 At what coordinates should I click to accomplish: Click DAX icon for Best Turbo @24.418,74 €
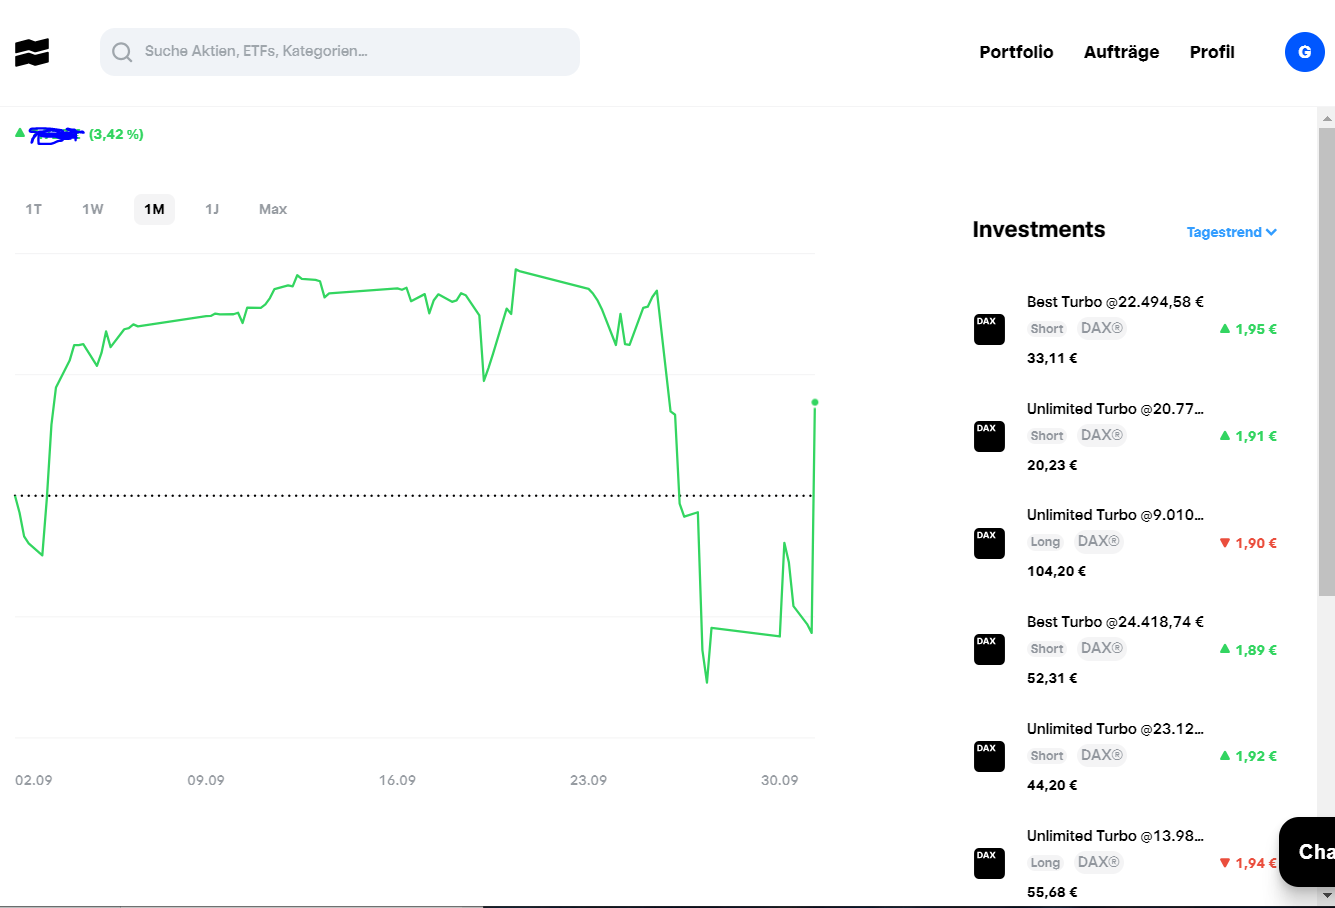coord(989,649)
